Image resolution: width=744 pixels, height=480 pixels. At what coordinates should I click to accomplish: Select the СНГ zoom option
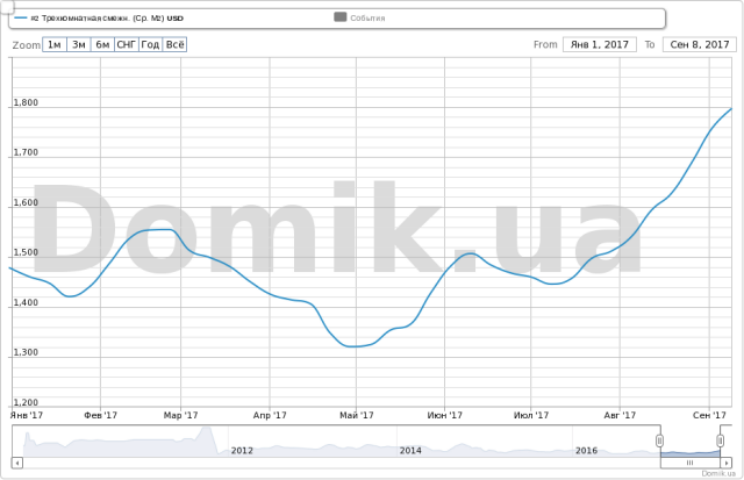coord(127,45)
